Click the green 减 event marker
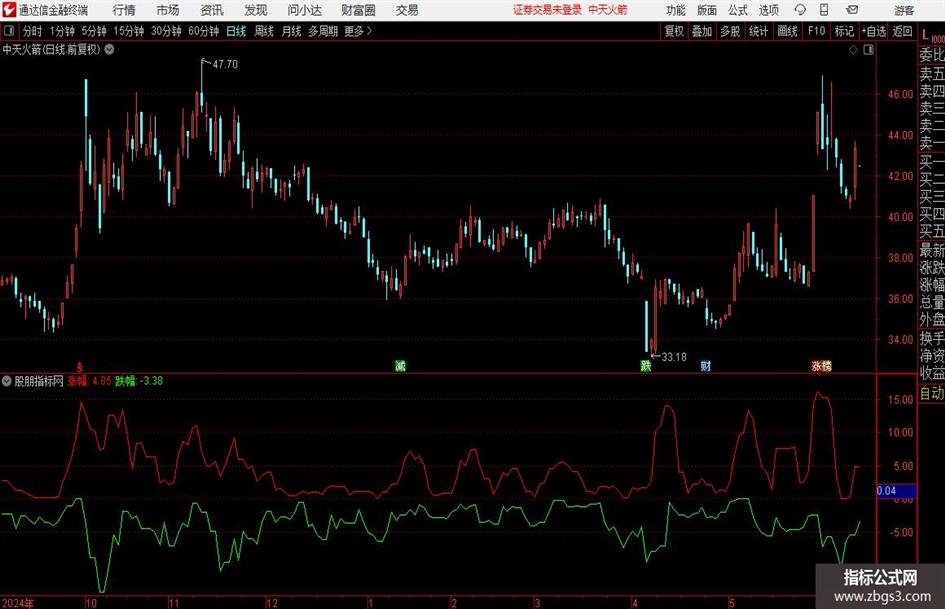The width and height of the screenshot is (945, 609). coord(400,365)
